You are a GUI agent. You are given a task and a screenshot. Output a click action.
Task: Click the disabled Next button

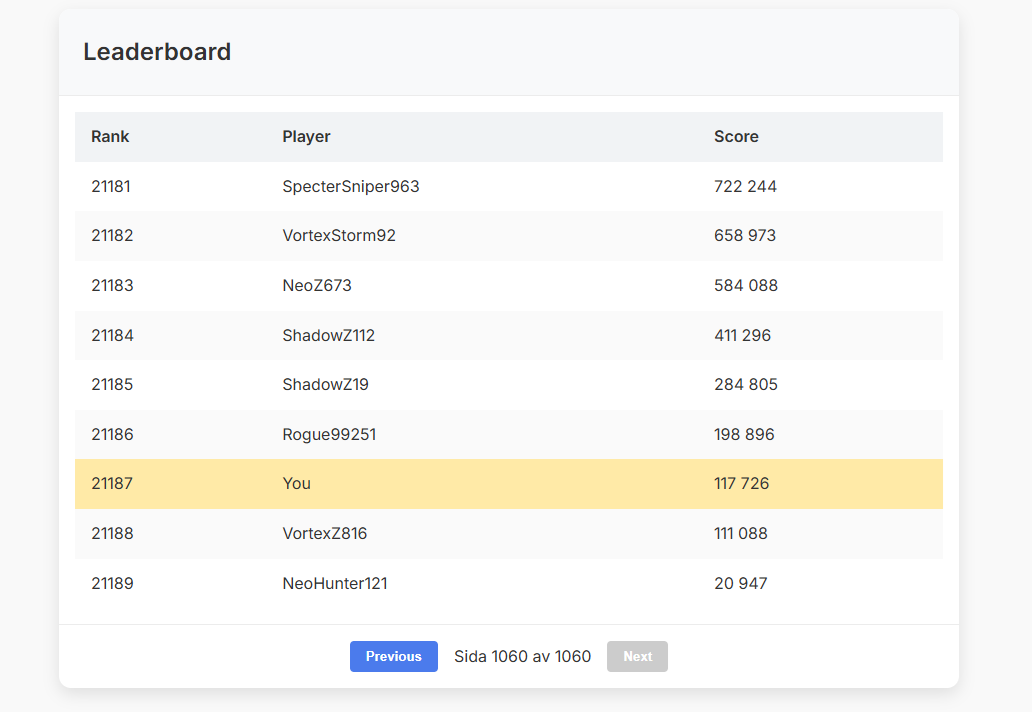click(x=637, y=656)
